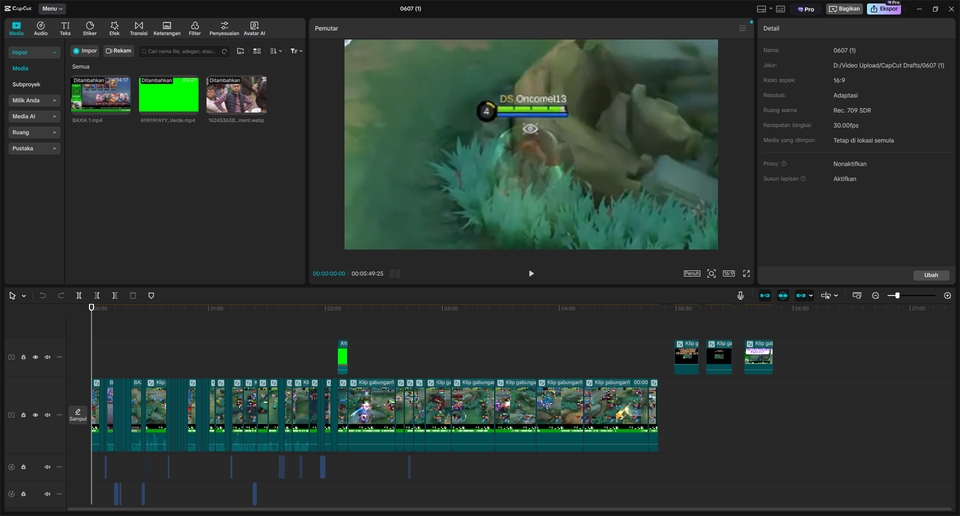This screenshot has width=960, height=516.
Task: Hide the overlay video track with eye icon
Action: coord(36,357)
